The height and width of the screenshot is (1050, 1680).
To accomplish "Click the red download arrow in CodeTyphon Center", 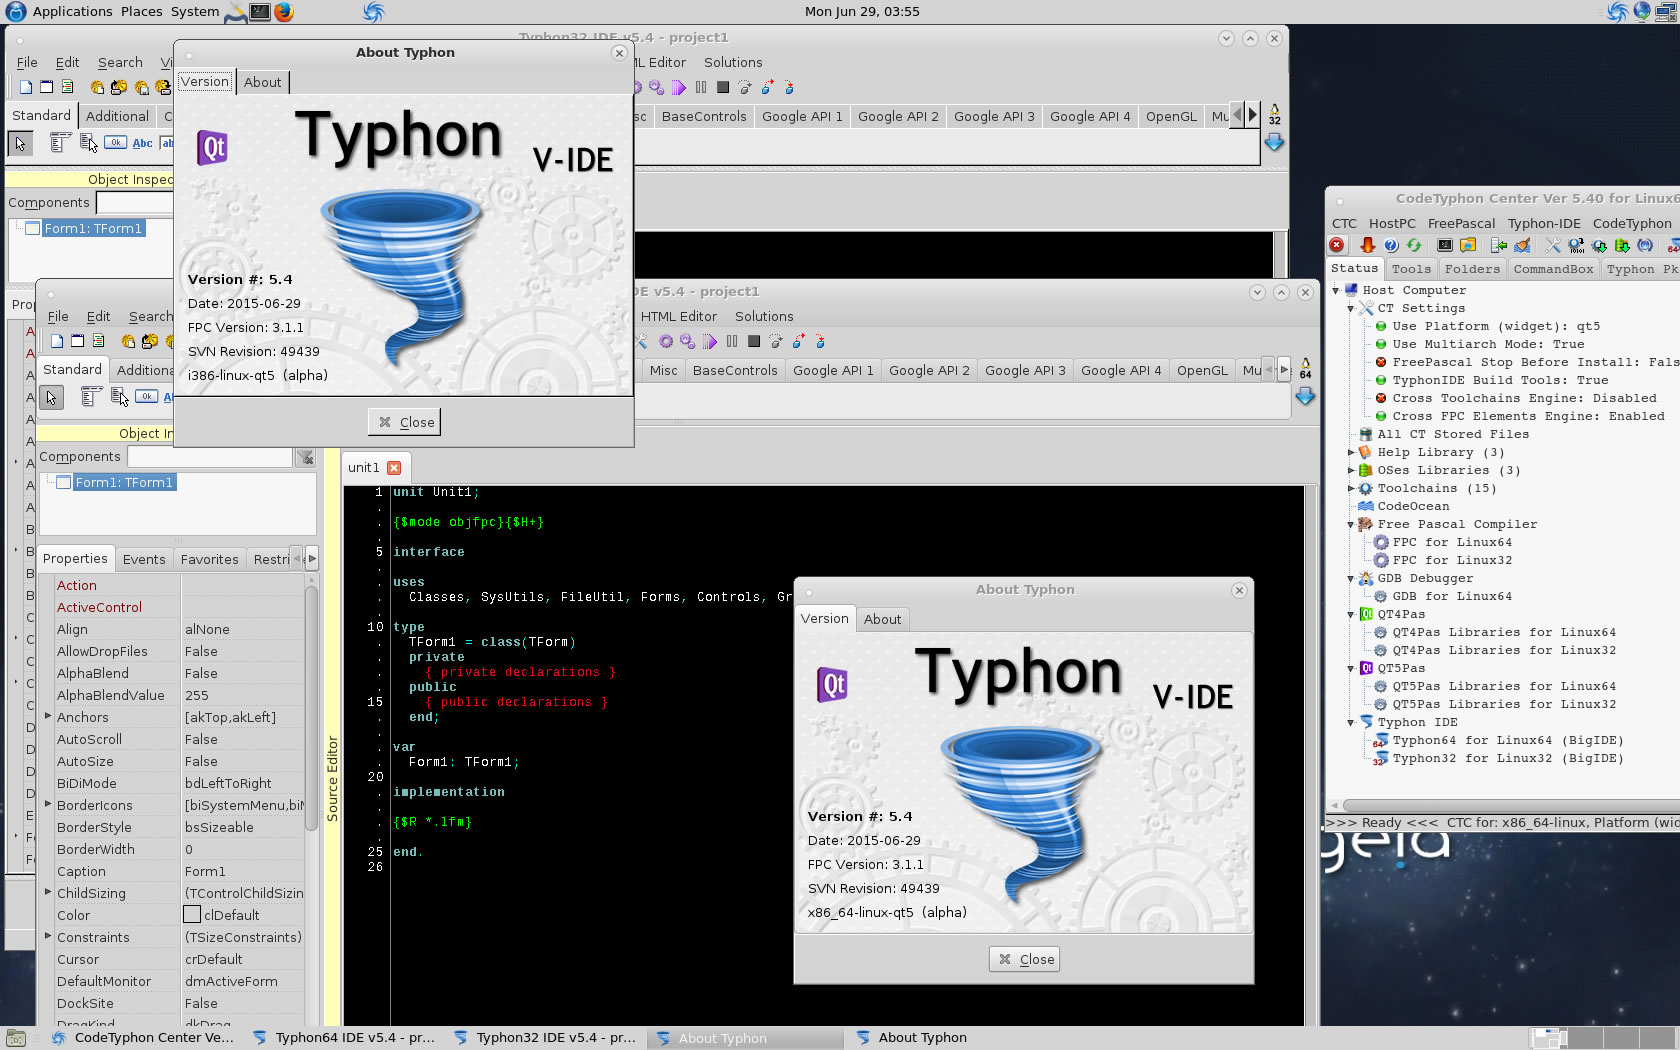I will tap(1368, 245).
